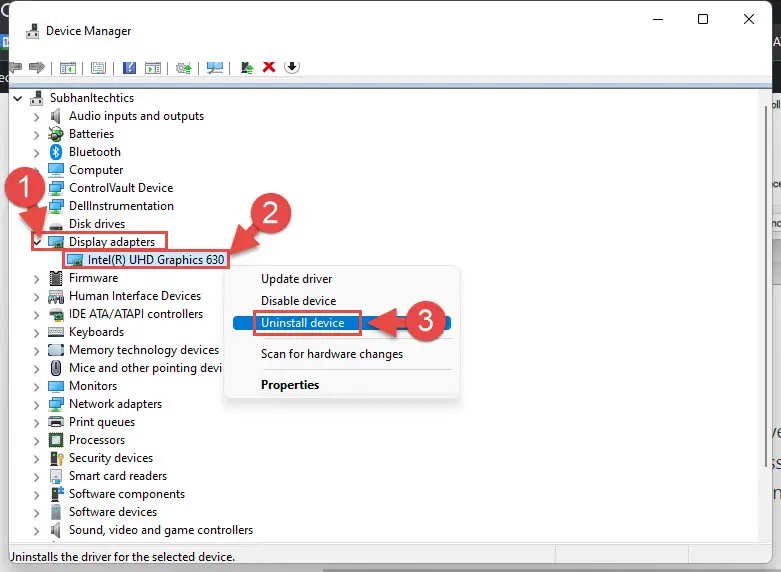This screenshot has height=572, width=781.
Task: Click the Back arrow in the toolbar
Action: coord(15,67)
